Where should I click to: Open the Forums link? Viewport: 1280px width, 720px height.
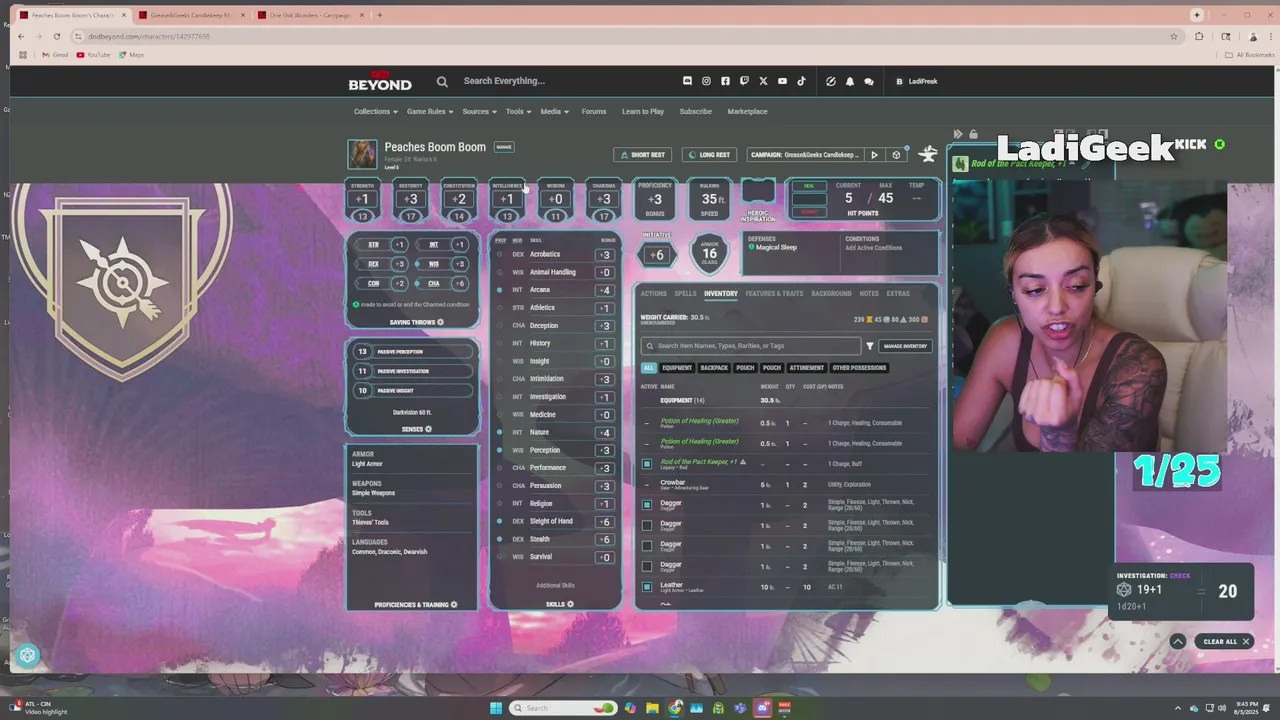tap(594, 111)
